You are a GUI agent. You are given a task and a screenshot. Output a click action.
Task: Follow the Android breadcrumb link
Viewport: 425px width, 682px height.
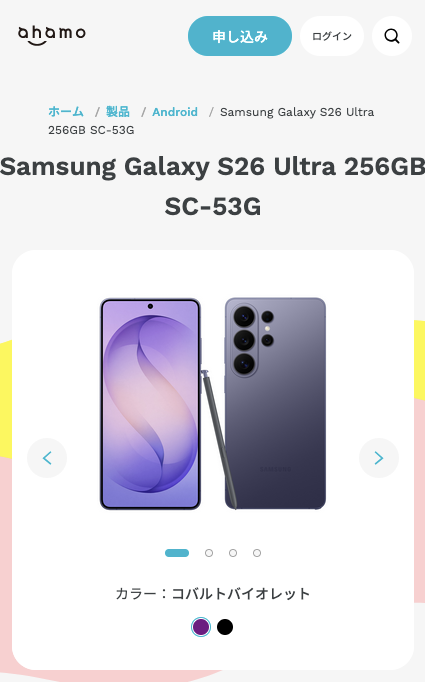point(175,112)
